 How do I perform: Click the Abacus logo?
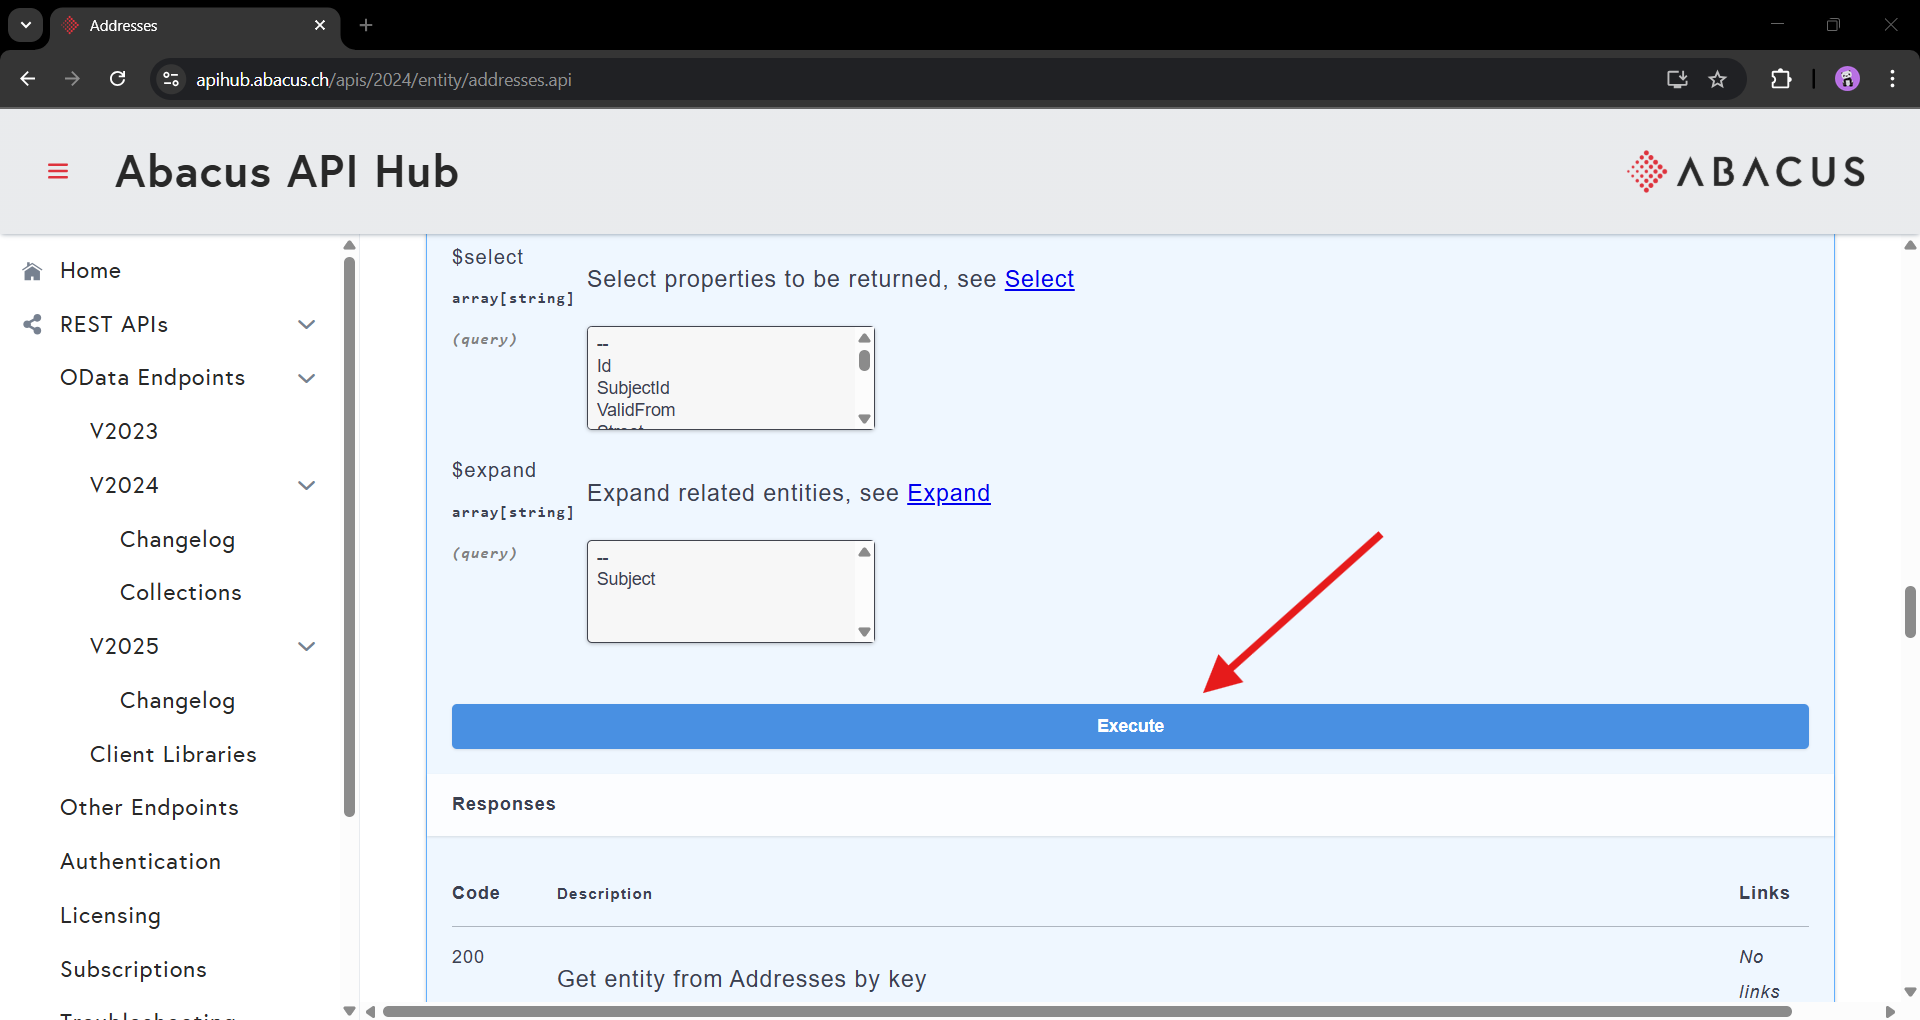pos(1745,171)
